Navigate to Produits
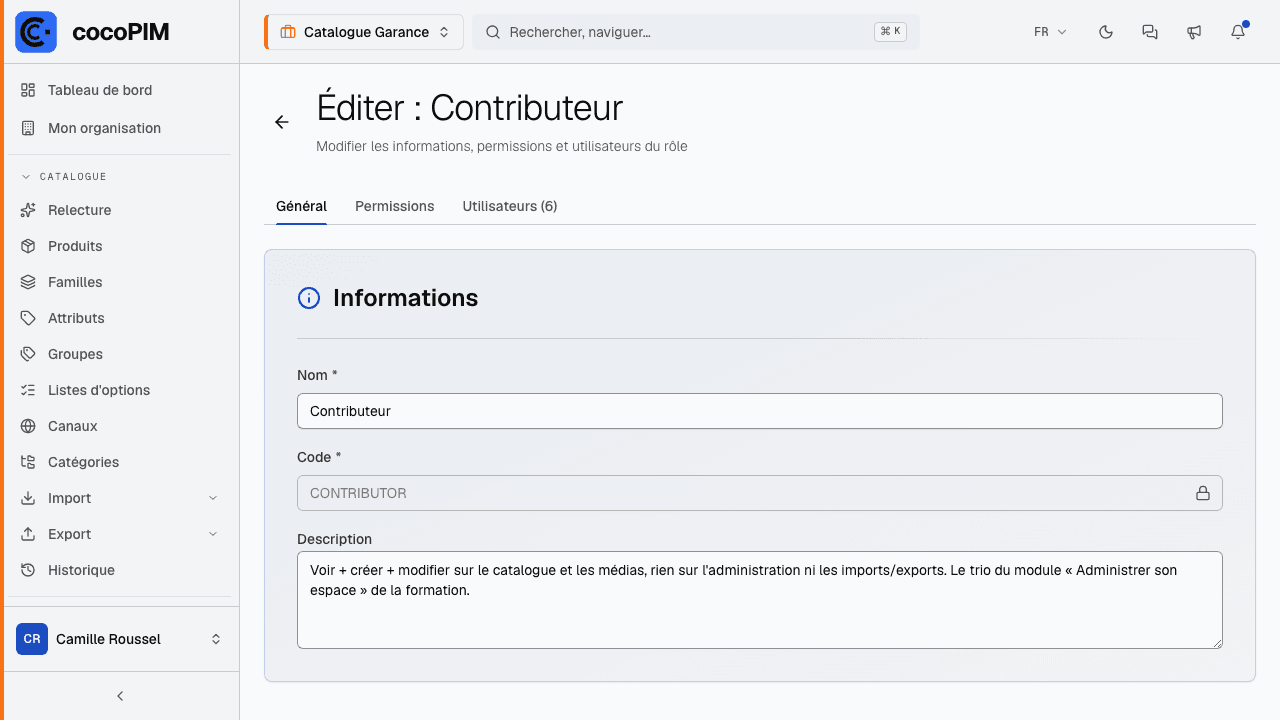Image resolution: width=1280 pixels, height=720 pixels. point(120,246)
